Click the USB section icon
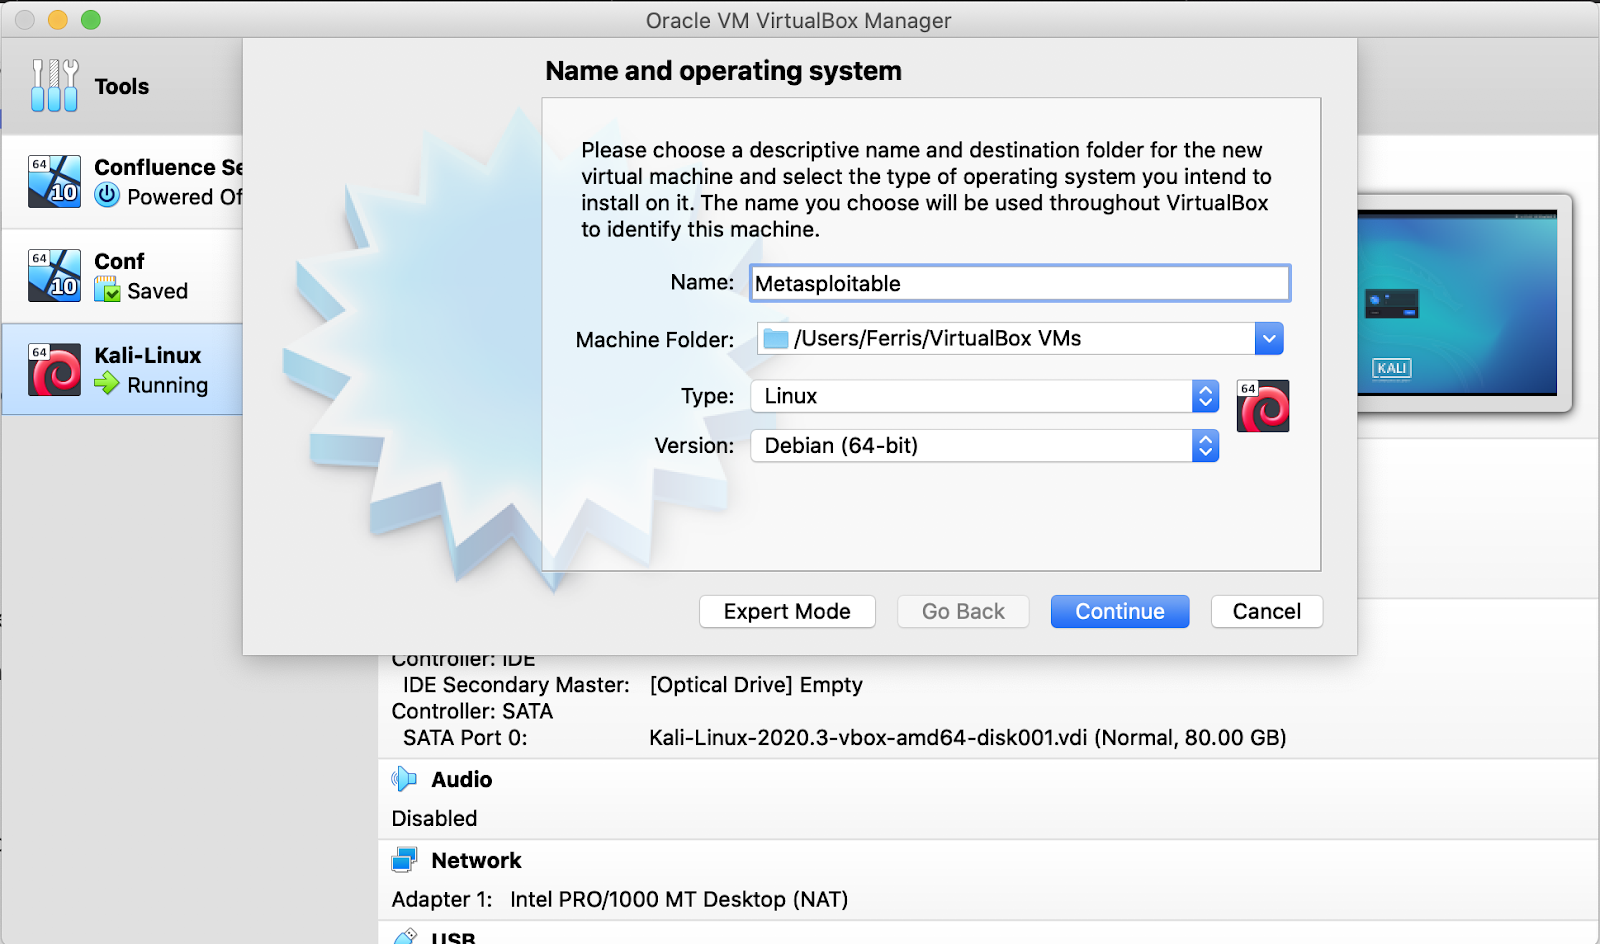 404,936
